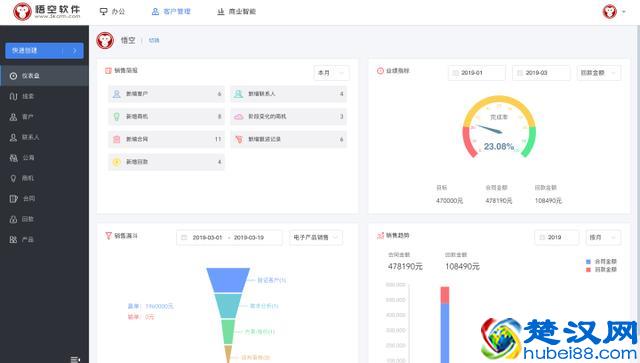Click the 新增客户 person icon
This screenshot has width=640, height=363.
pos(117,94)
